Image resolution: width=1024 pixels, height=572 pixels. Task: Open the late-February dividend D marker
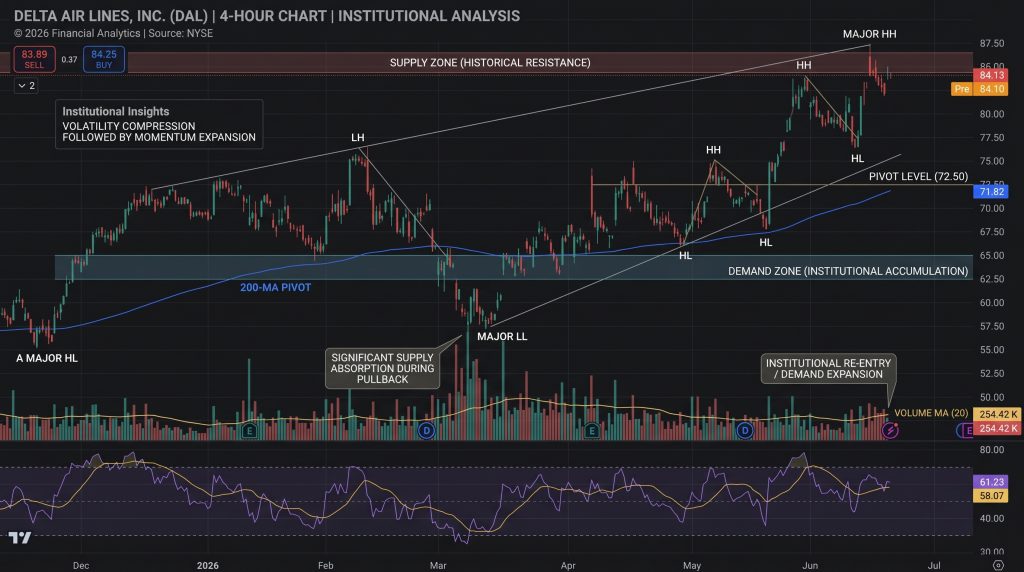(426, 430)
